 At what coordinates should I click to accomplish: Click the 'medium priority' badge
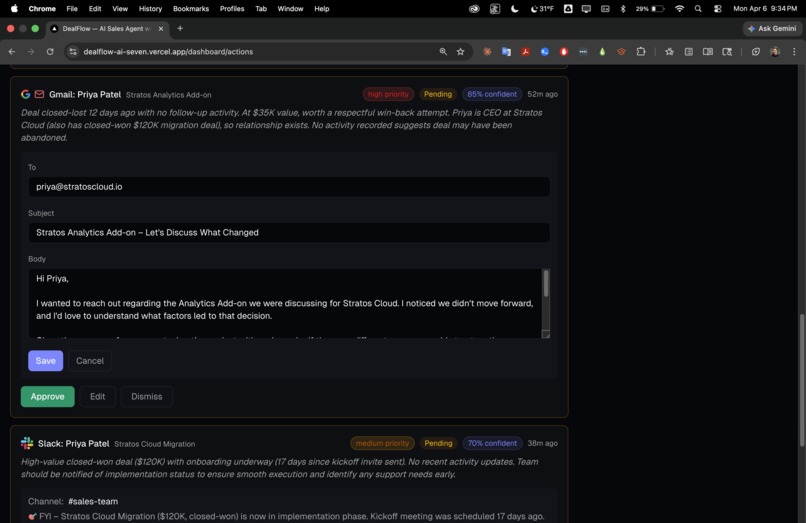tap(382, 443)
